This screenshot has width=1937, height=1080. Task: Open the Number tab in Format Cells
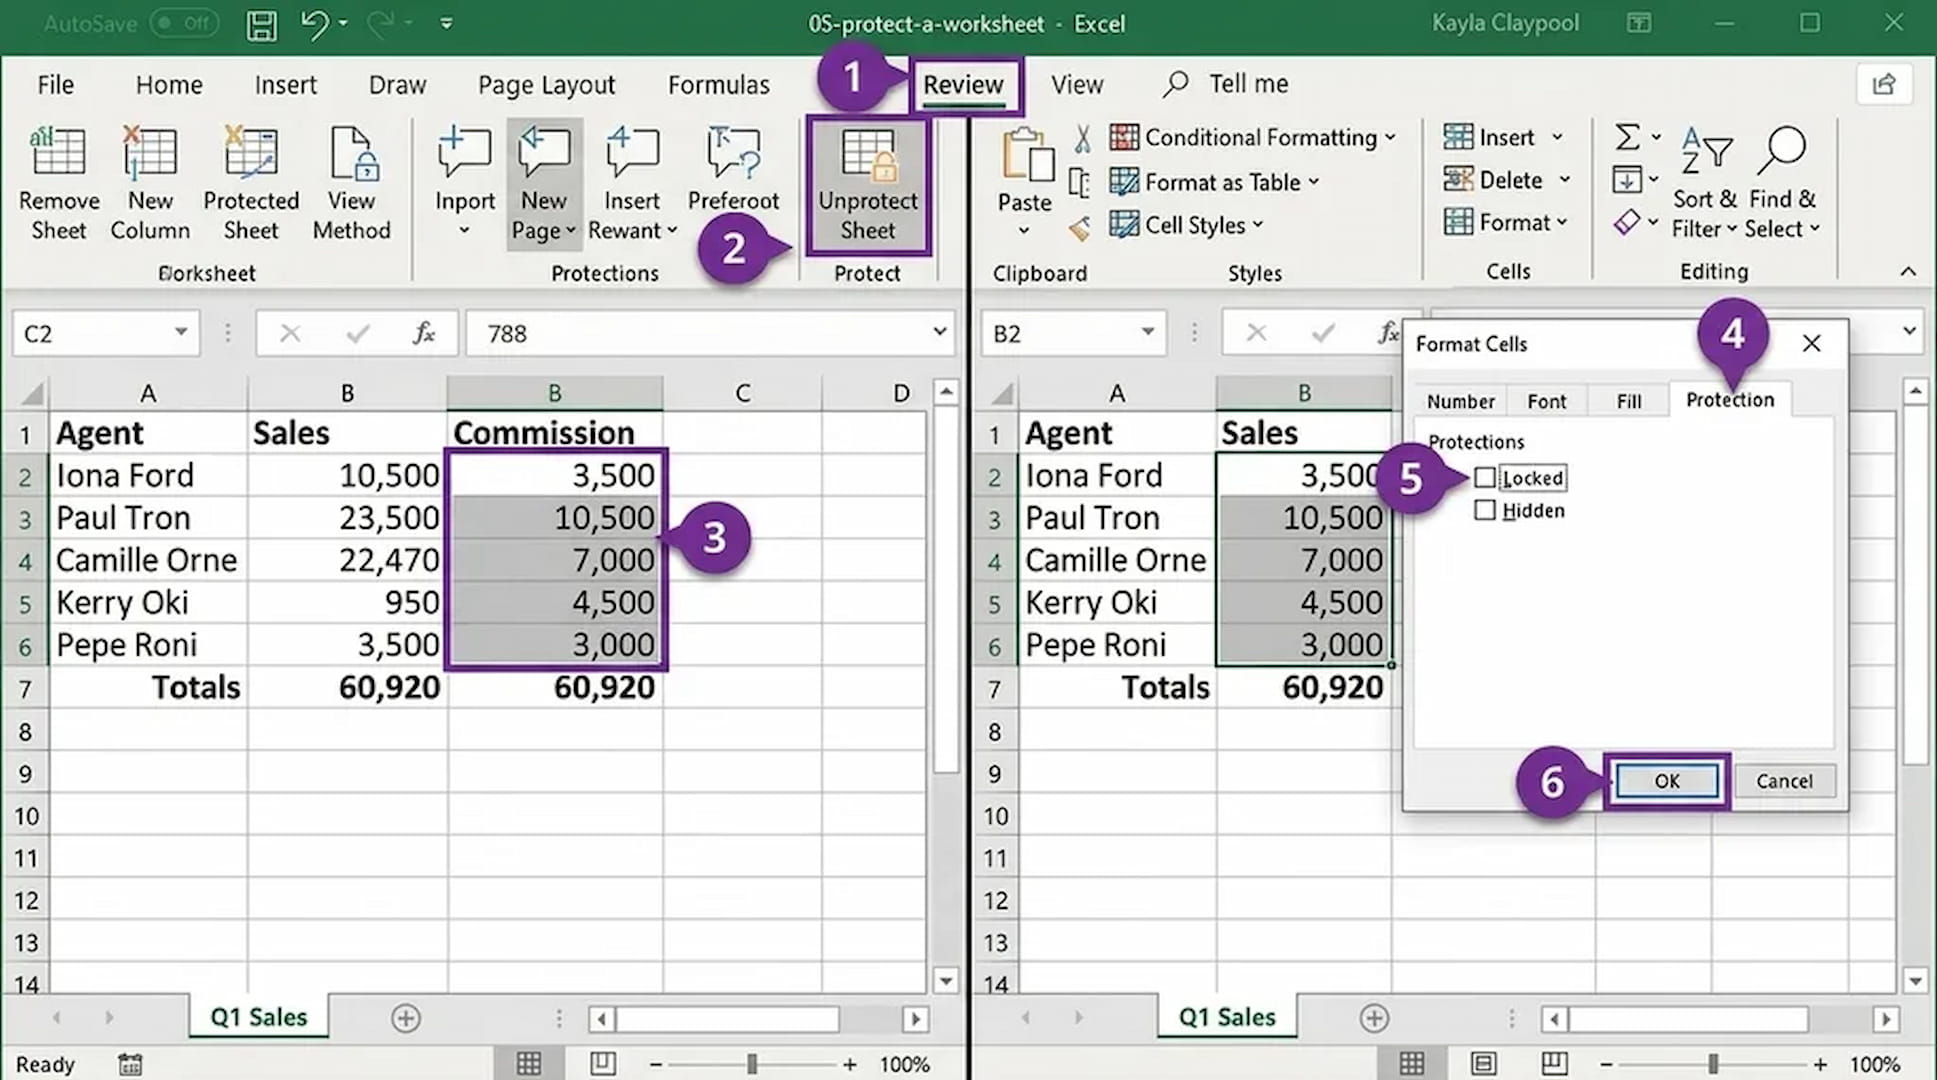[1460, 401]
